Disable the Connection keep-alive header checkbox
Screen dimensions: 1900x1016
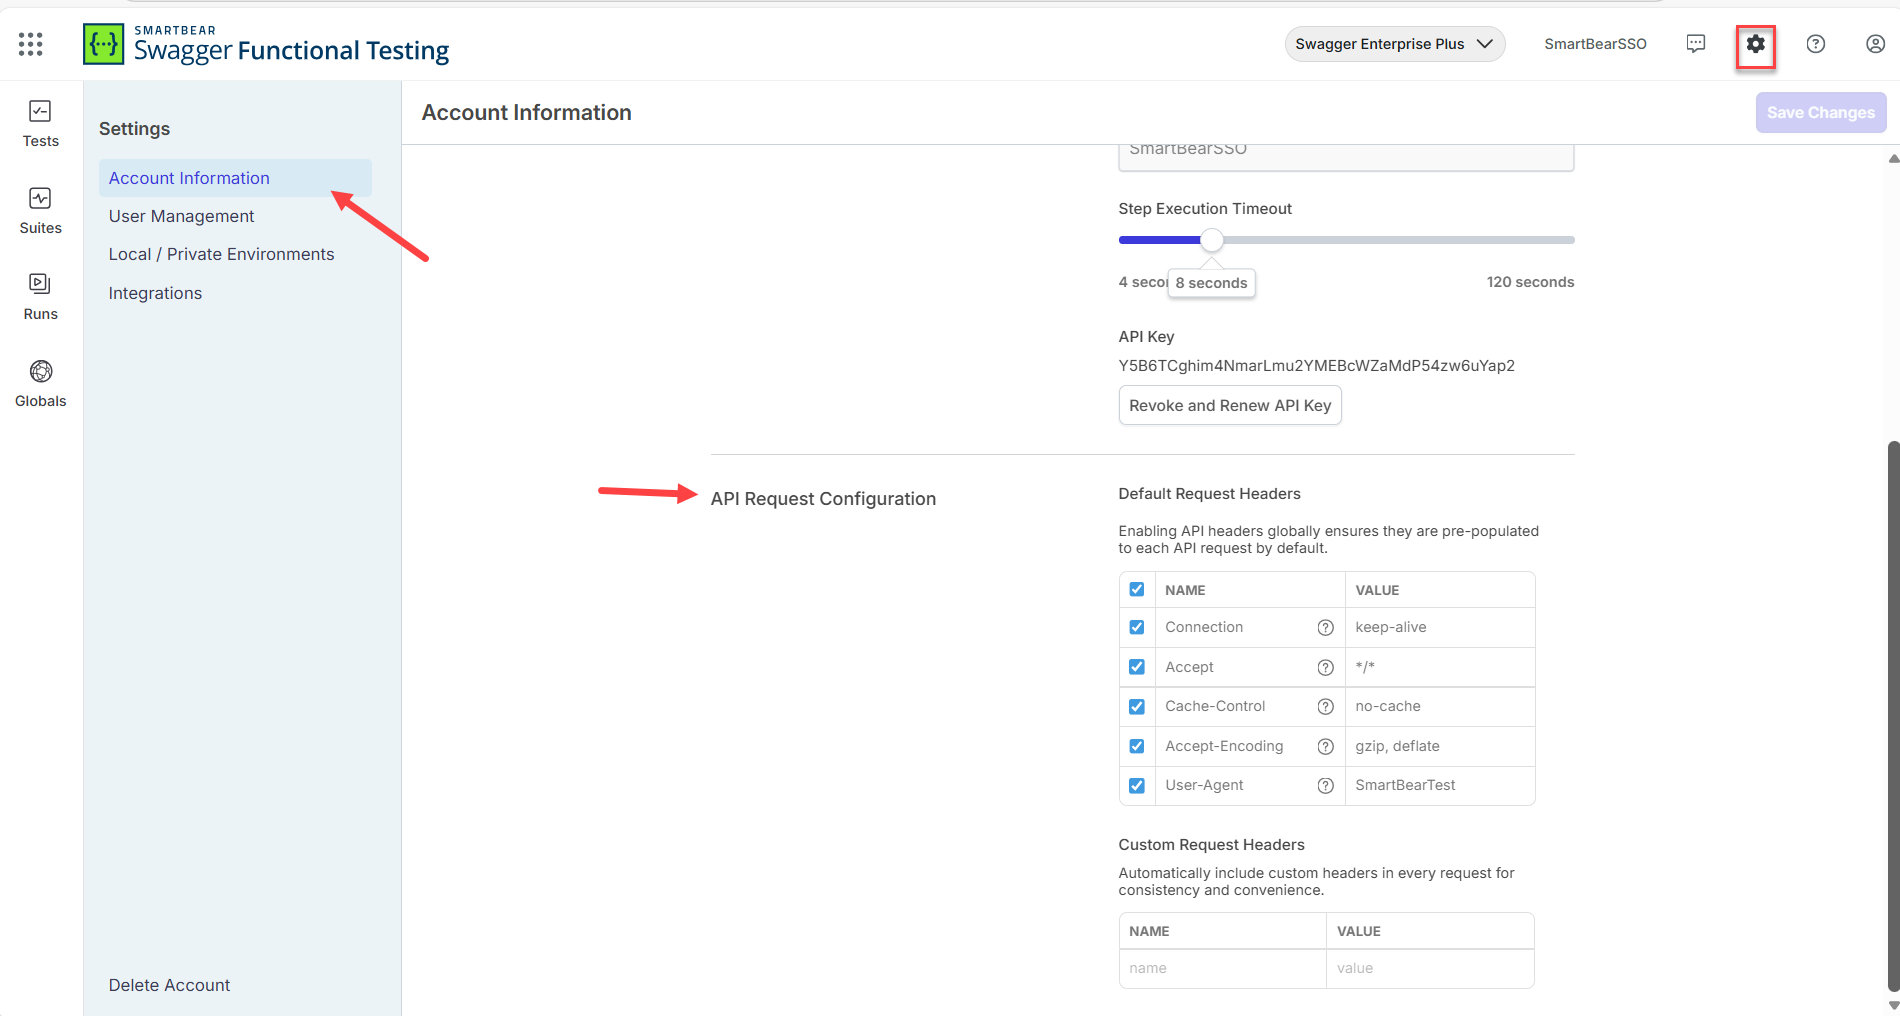[1136, 627]
